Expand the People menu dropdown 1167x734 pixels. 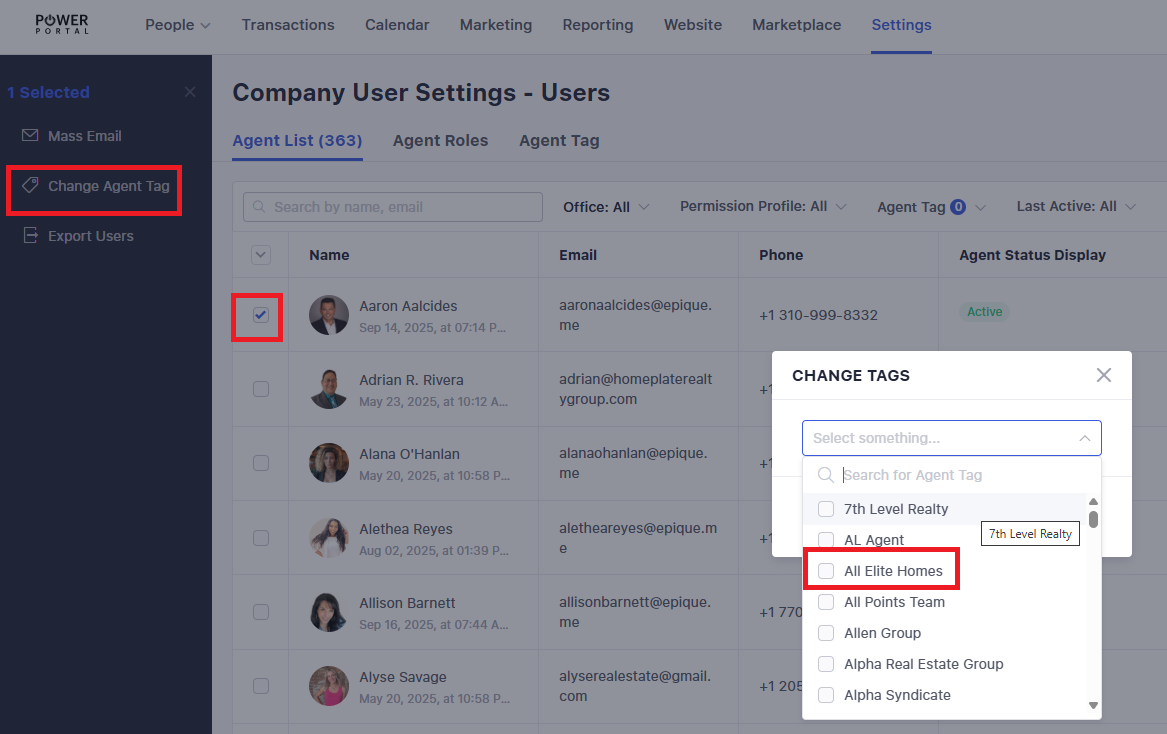point(178,25)
